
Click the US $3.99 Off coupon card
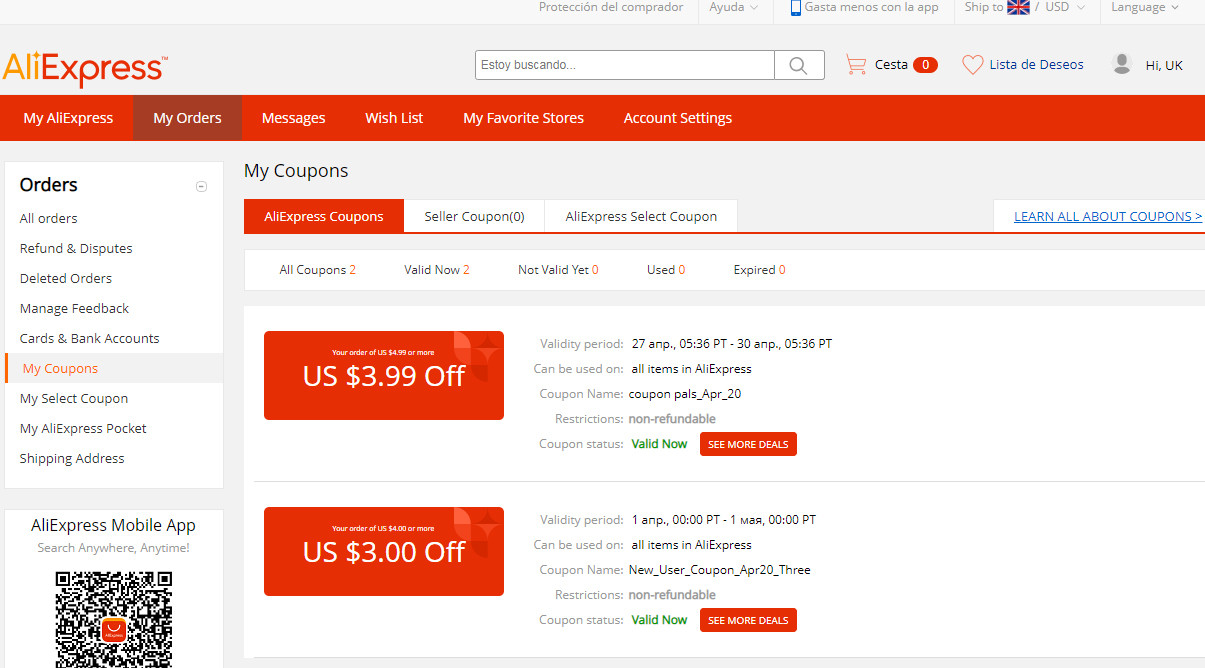click(x=384, y=375)
